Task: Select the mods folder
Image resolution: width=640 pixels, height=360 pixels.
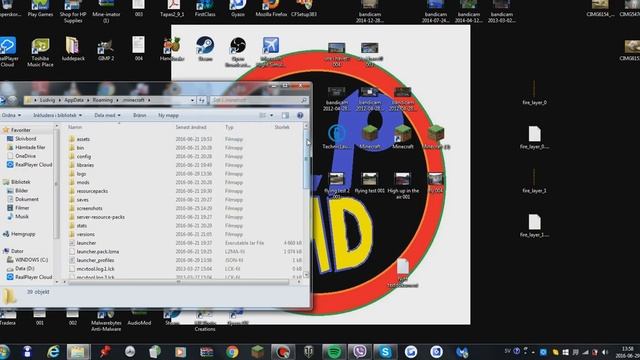Action: click(82, 182)
